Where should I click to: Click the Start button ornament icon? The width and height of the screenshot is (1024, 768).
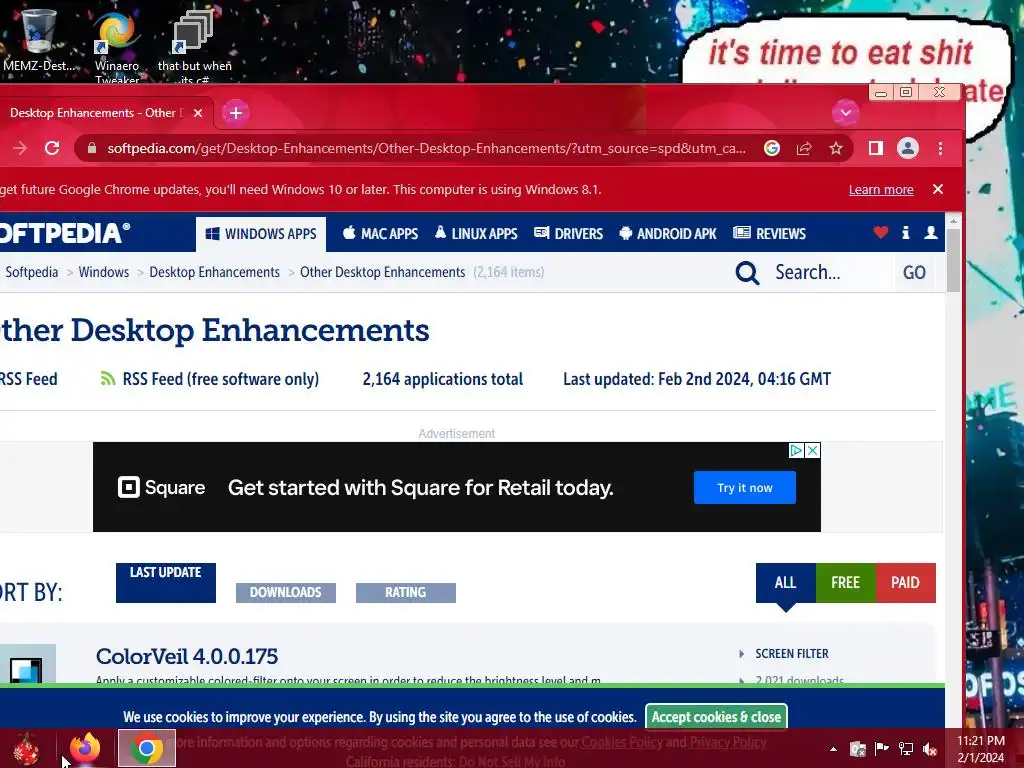click(25, 748)
